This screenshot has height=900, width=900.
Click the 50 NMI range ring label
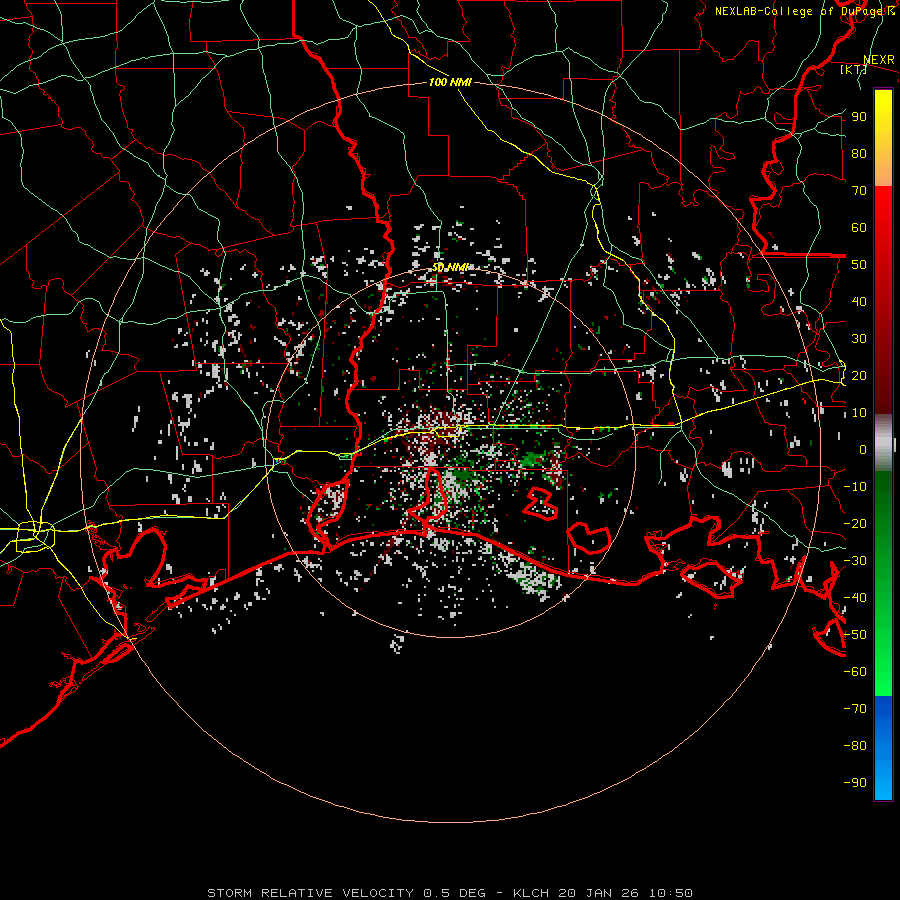pos(450,267)
